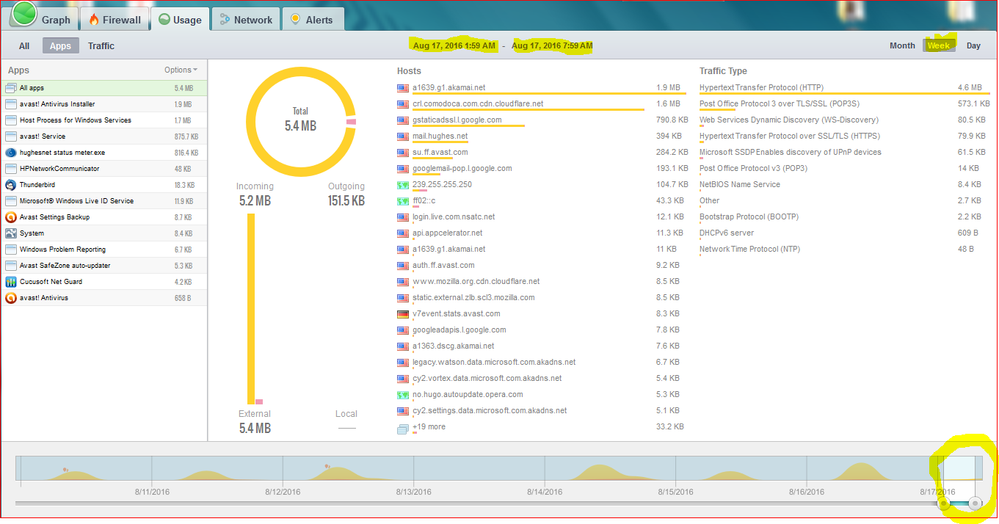Click the German flag beside v7event.stats.avast.com
This screenshot has height=524, width=999.
tap(403, 314)
